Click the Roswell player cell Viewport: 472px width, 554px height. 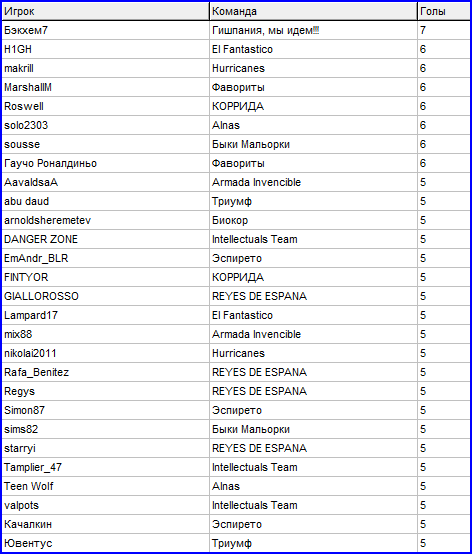[x=106, y=106]
